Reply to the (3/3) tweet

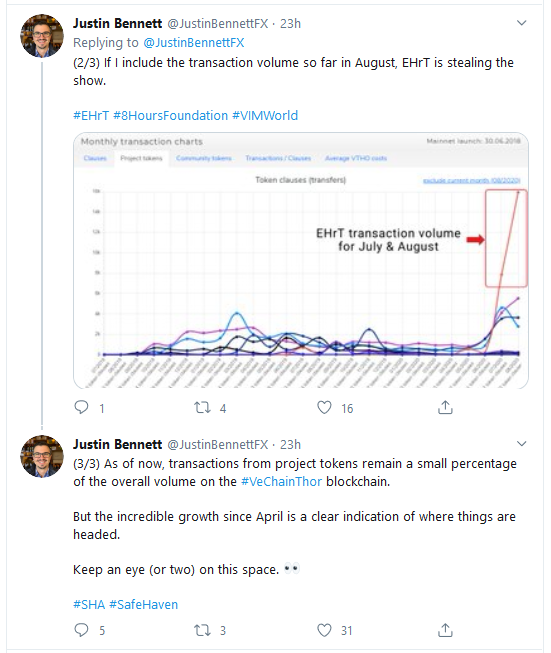coord(81,630)
